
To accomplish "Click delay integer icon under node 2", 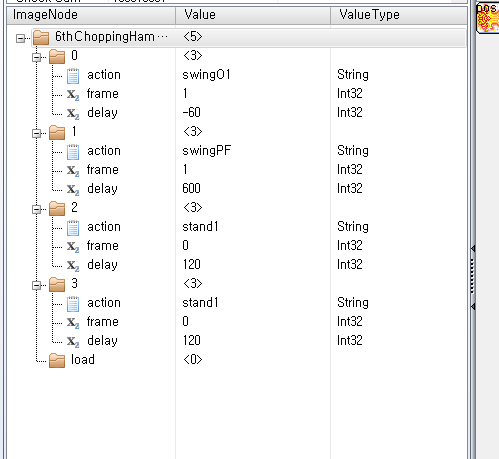I will [x=73, y=266].
